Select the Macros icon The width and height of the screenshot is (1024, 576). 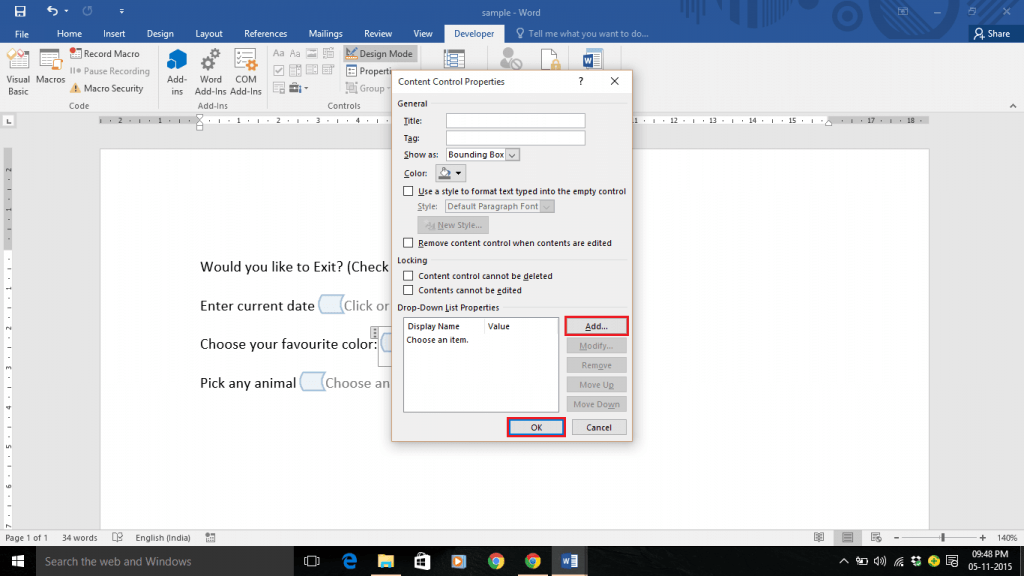click(x=50, y=64)
